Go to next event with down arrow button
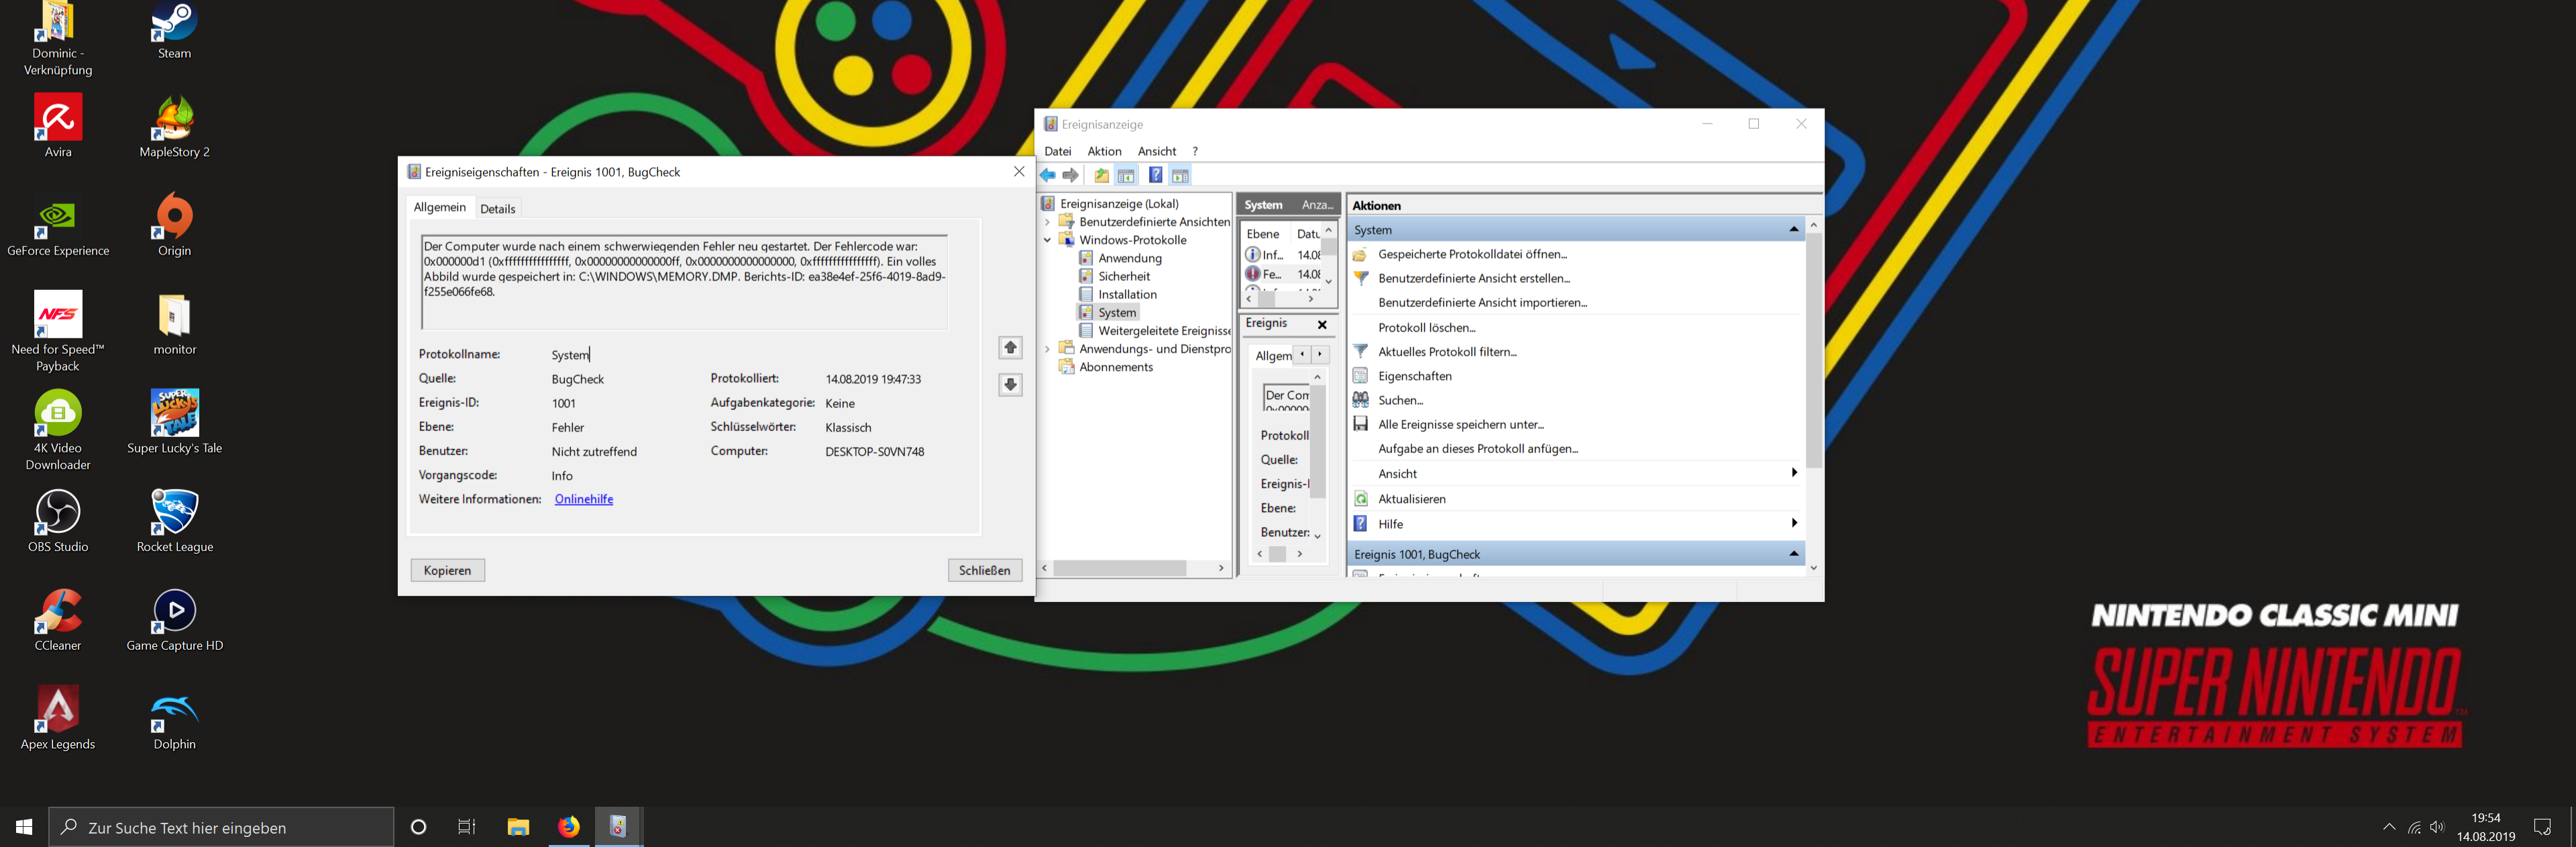Image resolution: width=2576 pixels, height=847 pixels. 1010,384
